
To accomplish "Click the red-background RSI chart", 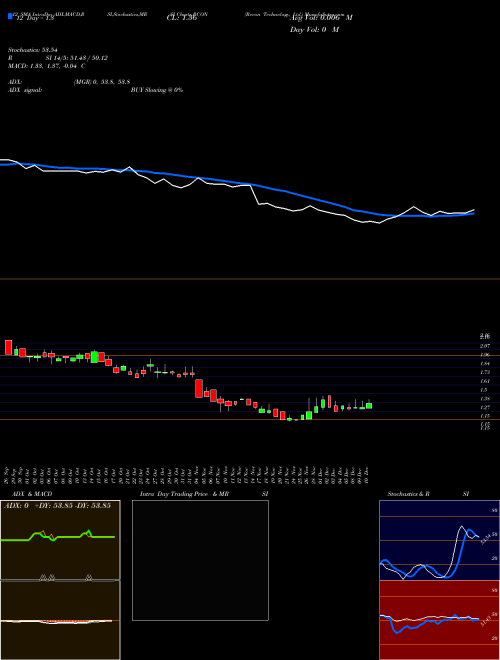I will coord(439,620).
